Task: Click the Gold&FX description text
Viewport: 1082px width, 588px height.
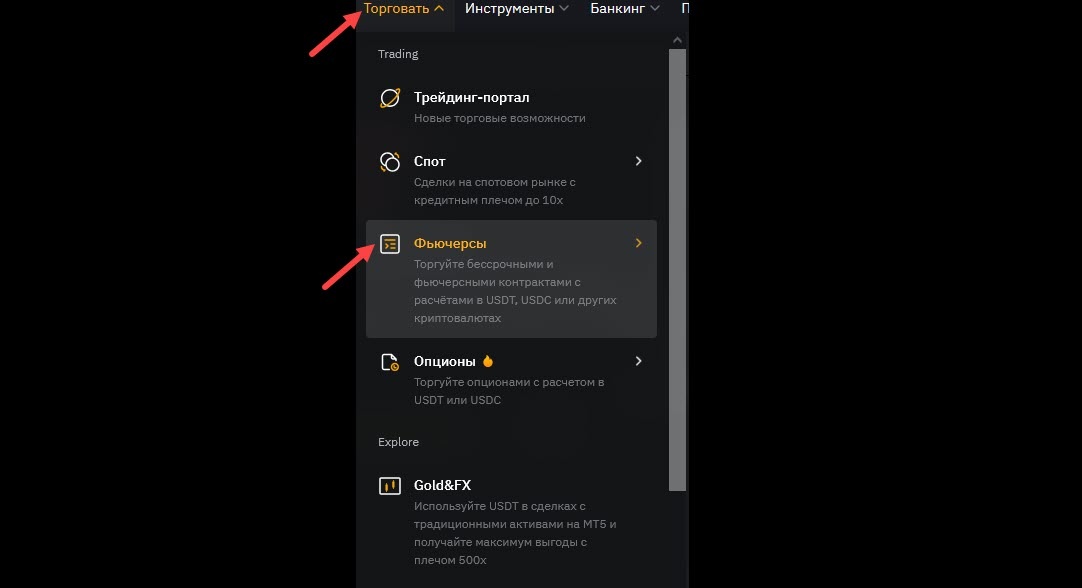Action: pyautogui.click(x=515, y=533)
